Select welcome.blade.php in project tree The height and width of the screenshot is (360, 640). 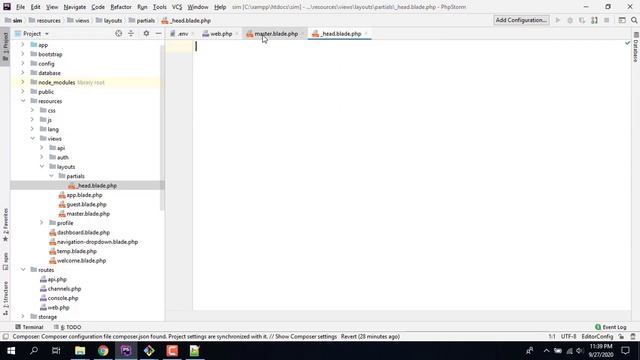tap(81, 260)
